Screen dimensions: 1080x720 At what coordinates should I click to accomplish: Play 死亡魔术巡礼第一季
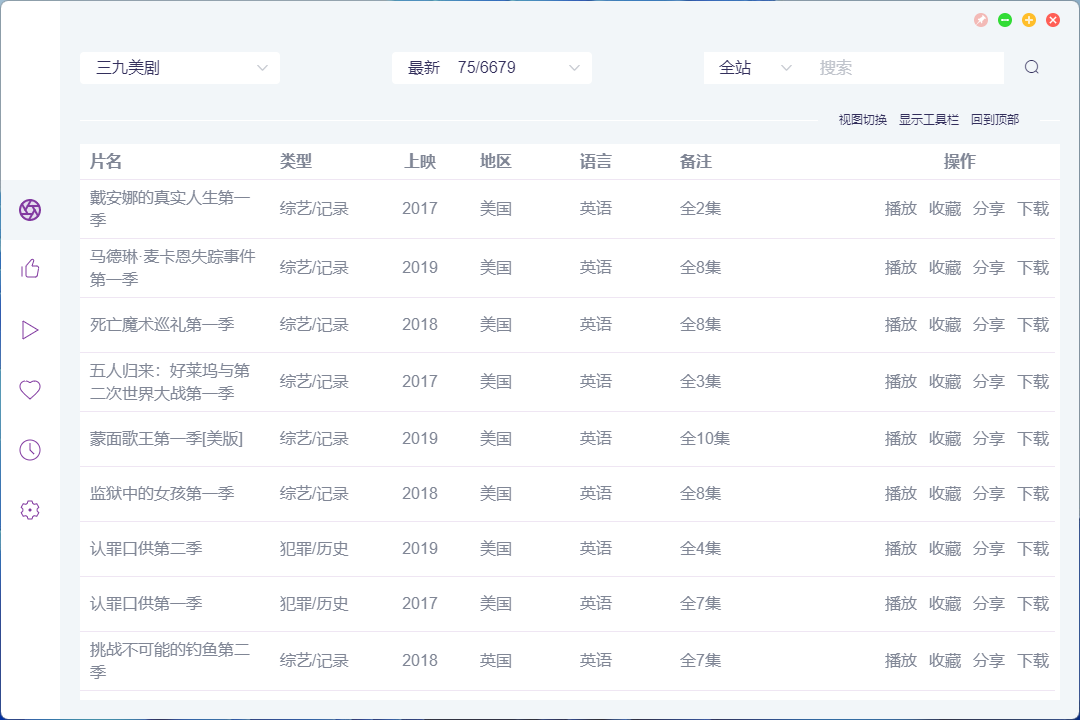click(x=900, y=325)
